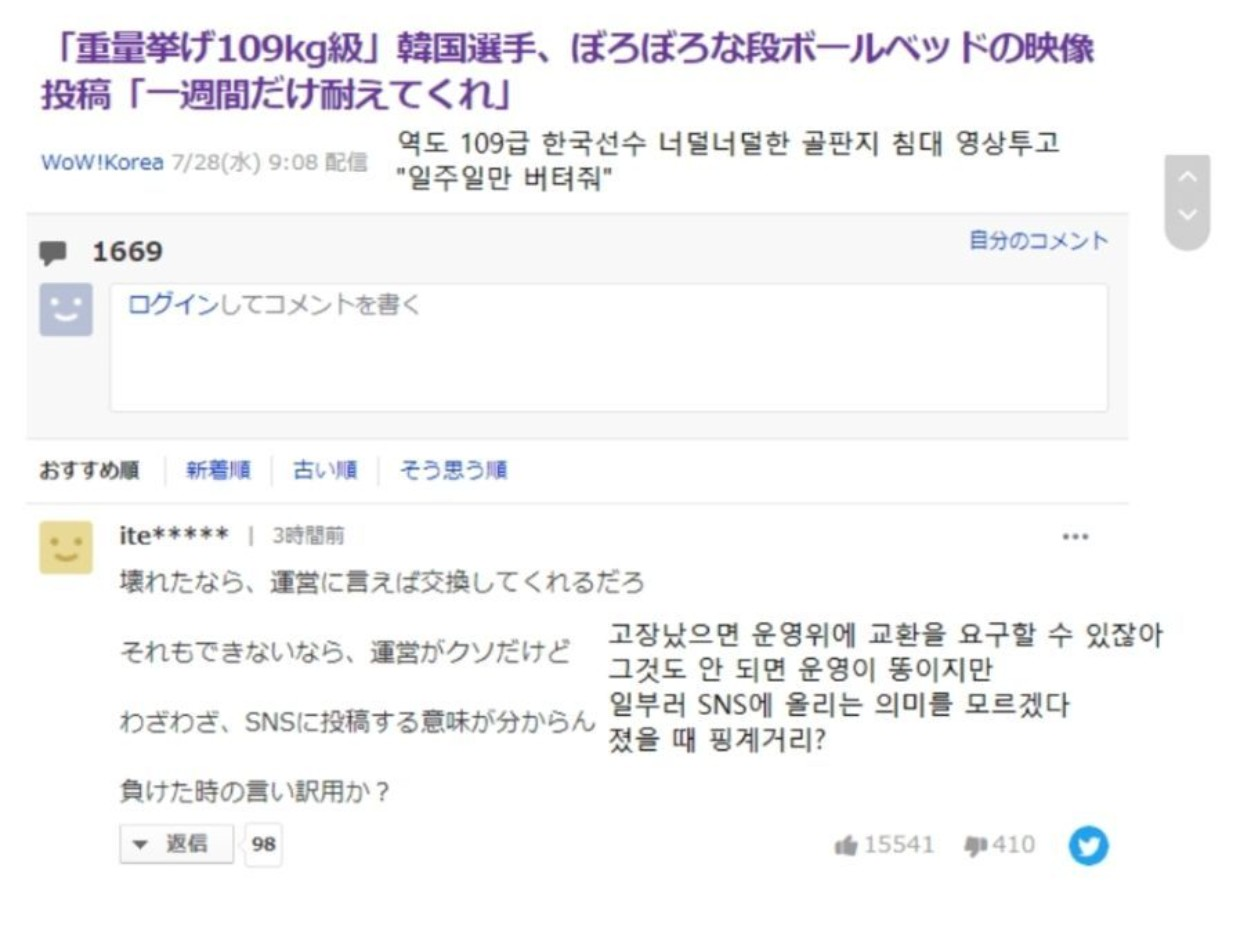Select the おすすめ順 sort tab
1239x944 pixels.
[90, 470]
